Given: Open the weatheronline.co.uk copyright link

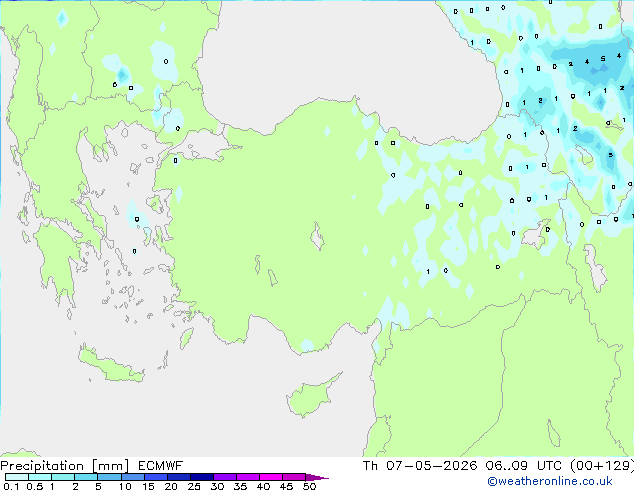Looking at the screenshot, I should tap(550, 481).
